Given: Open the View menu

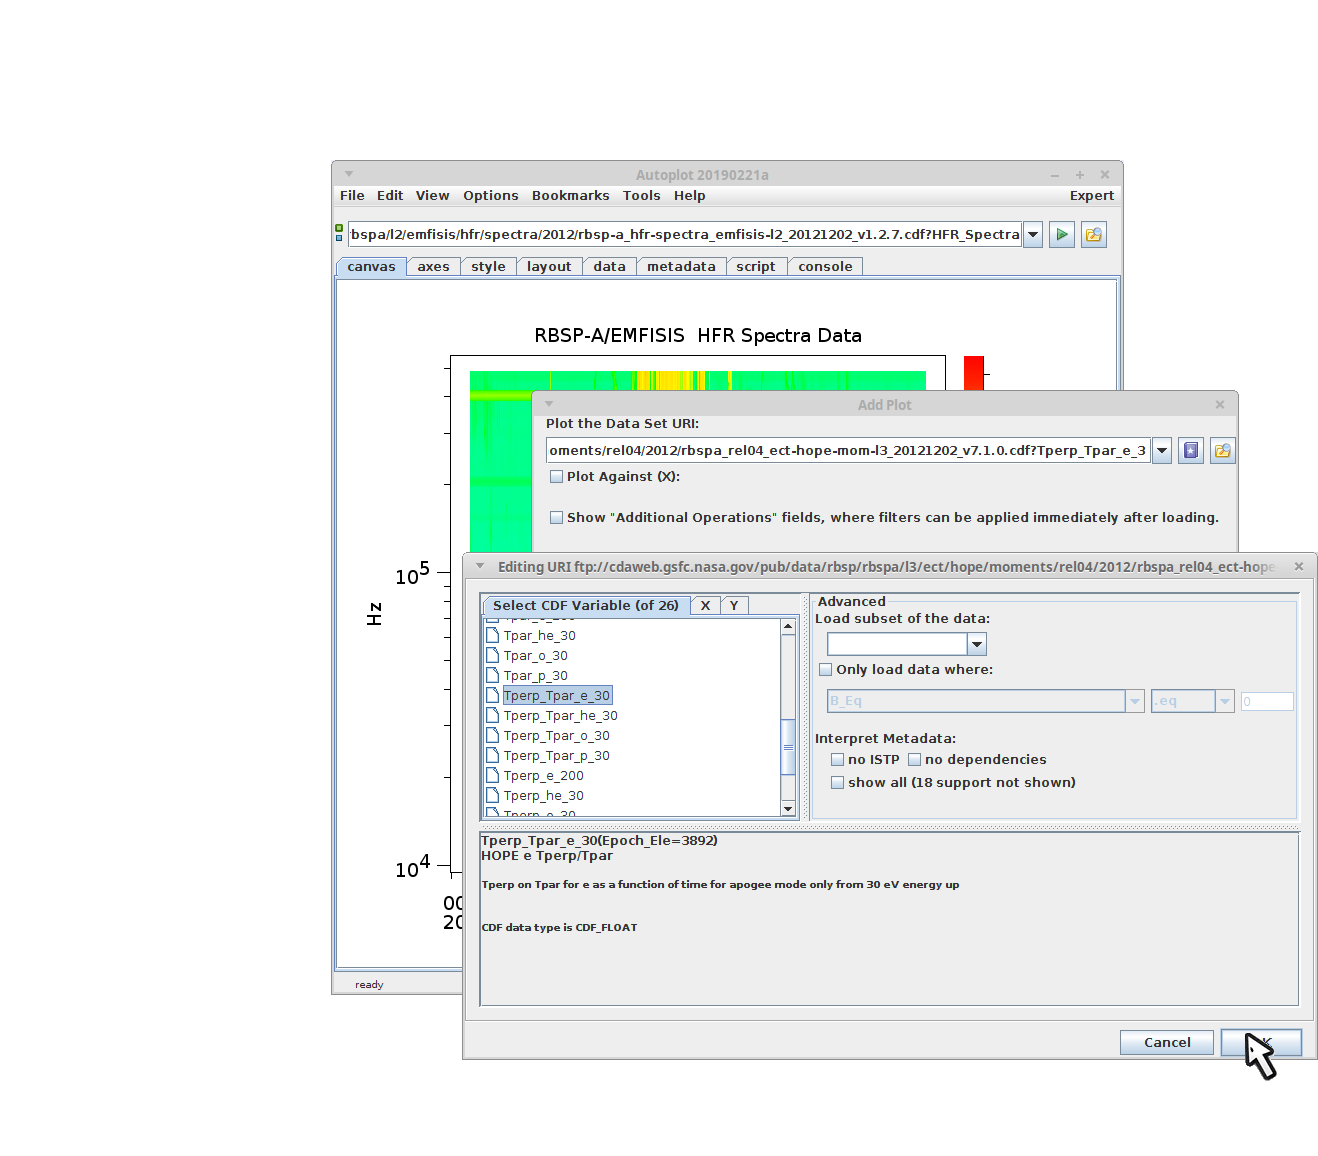Looking at the screenshot, I should [433, 196].
